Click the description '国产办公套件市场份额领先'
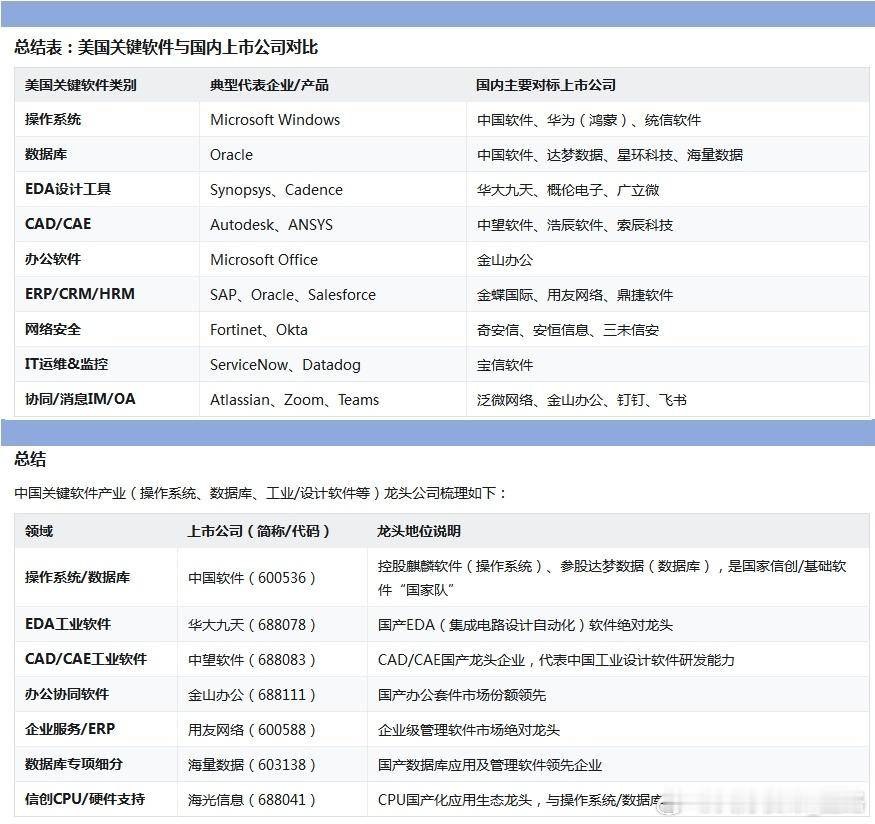 click(461, 695)
